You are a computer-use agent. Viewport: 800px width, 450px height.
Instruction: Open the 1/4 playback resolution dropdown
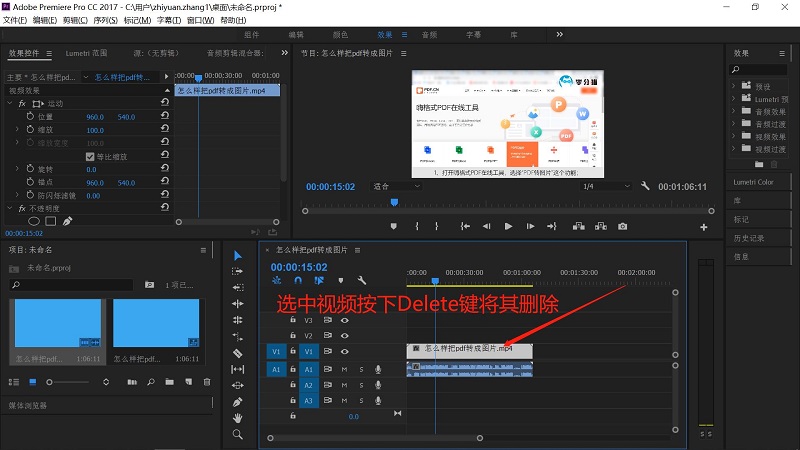[x=606, y=186]
